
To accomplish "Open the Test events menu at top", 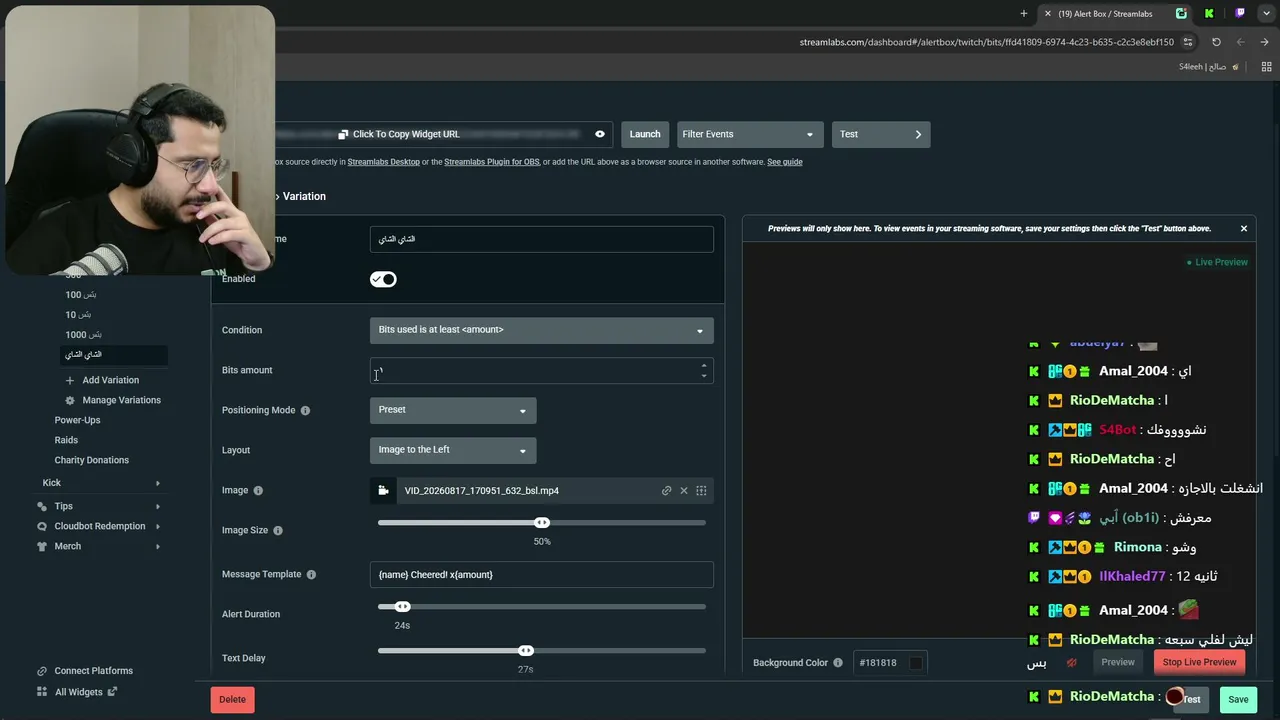I will point(881,134).
